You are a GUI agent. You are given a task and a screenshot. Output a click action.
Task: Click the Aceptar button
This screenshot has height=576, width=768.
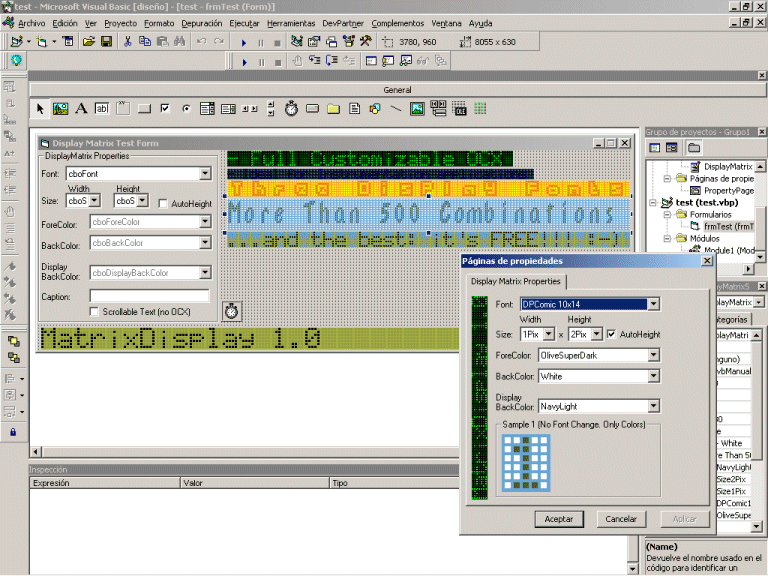point(559,519)
